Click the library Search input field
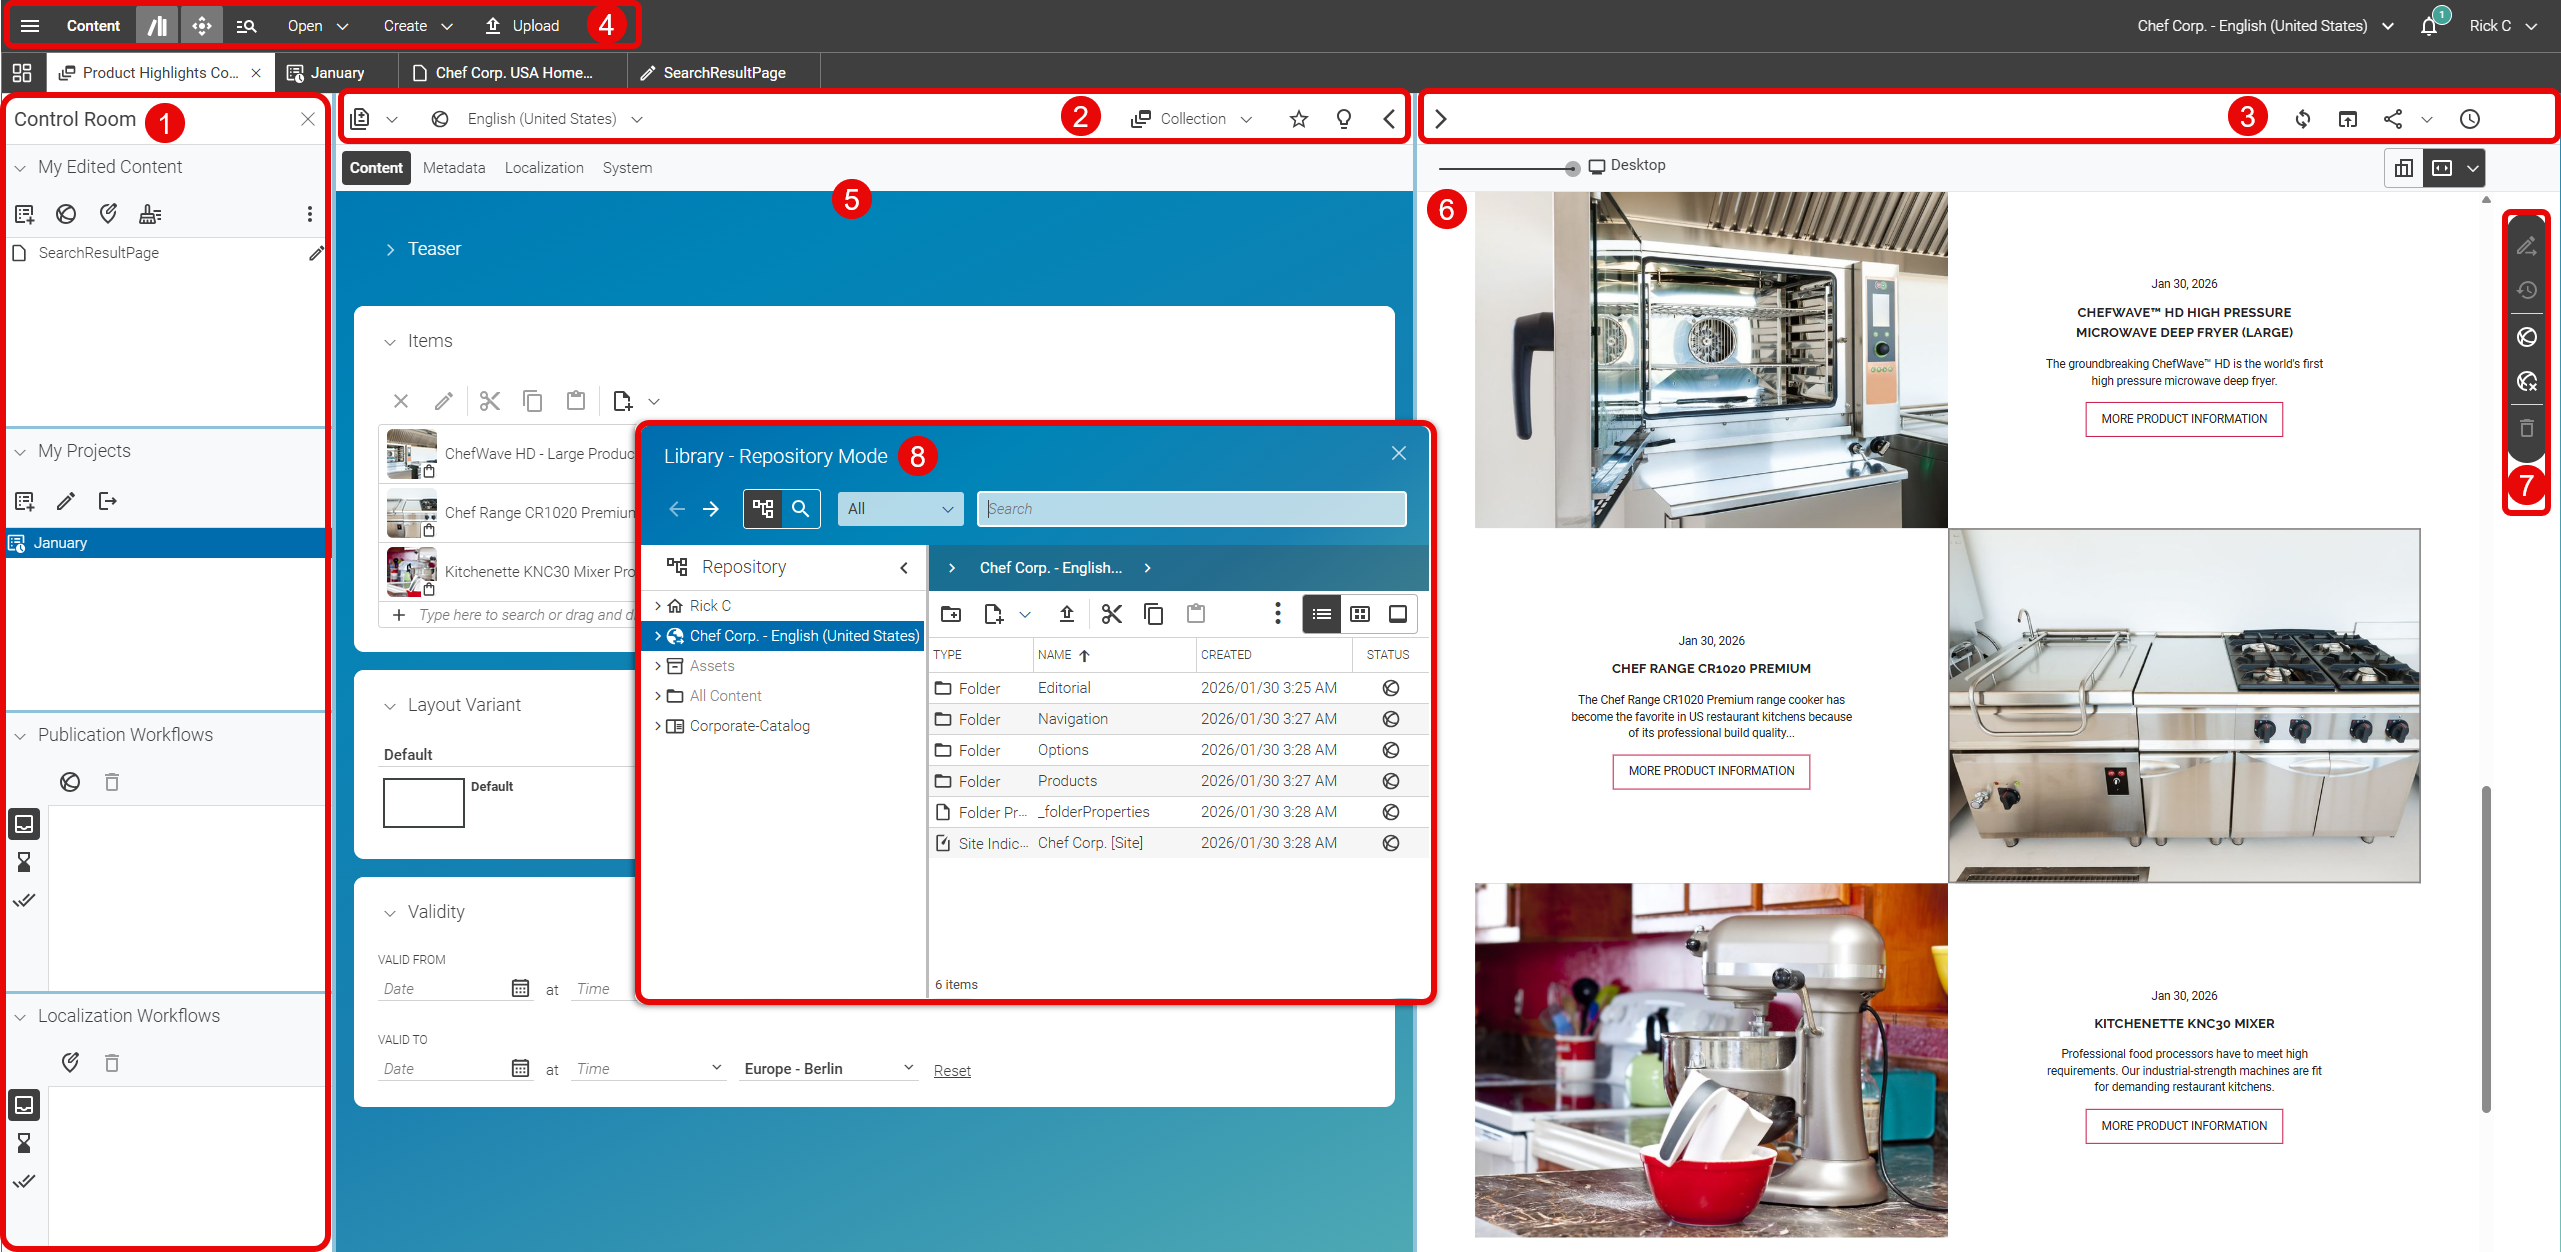The height and width of the screenshot is (1252, 2561). [1190, 509]
